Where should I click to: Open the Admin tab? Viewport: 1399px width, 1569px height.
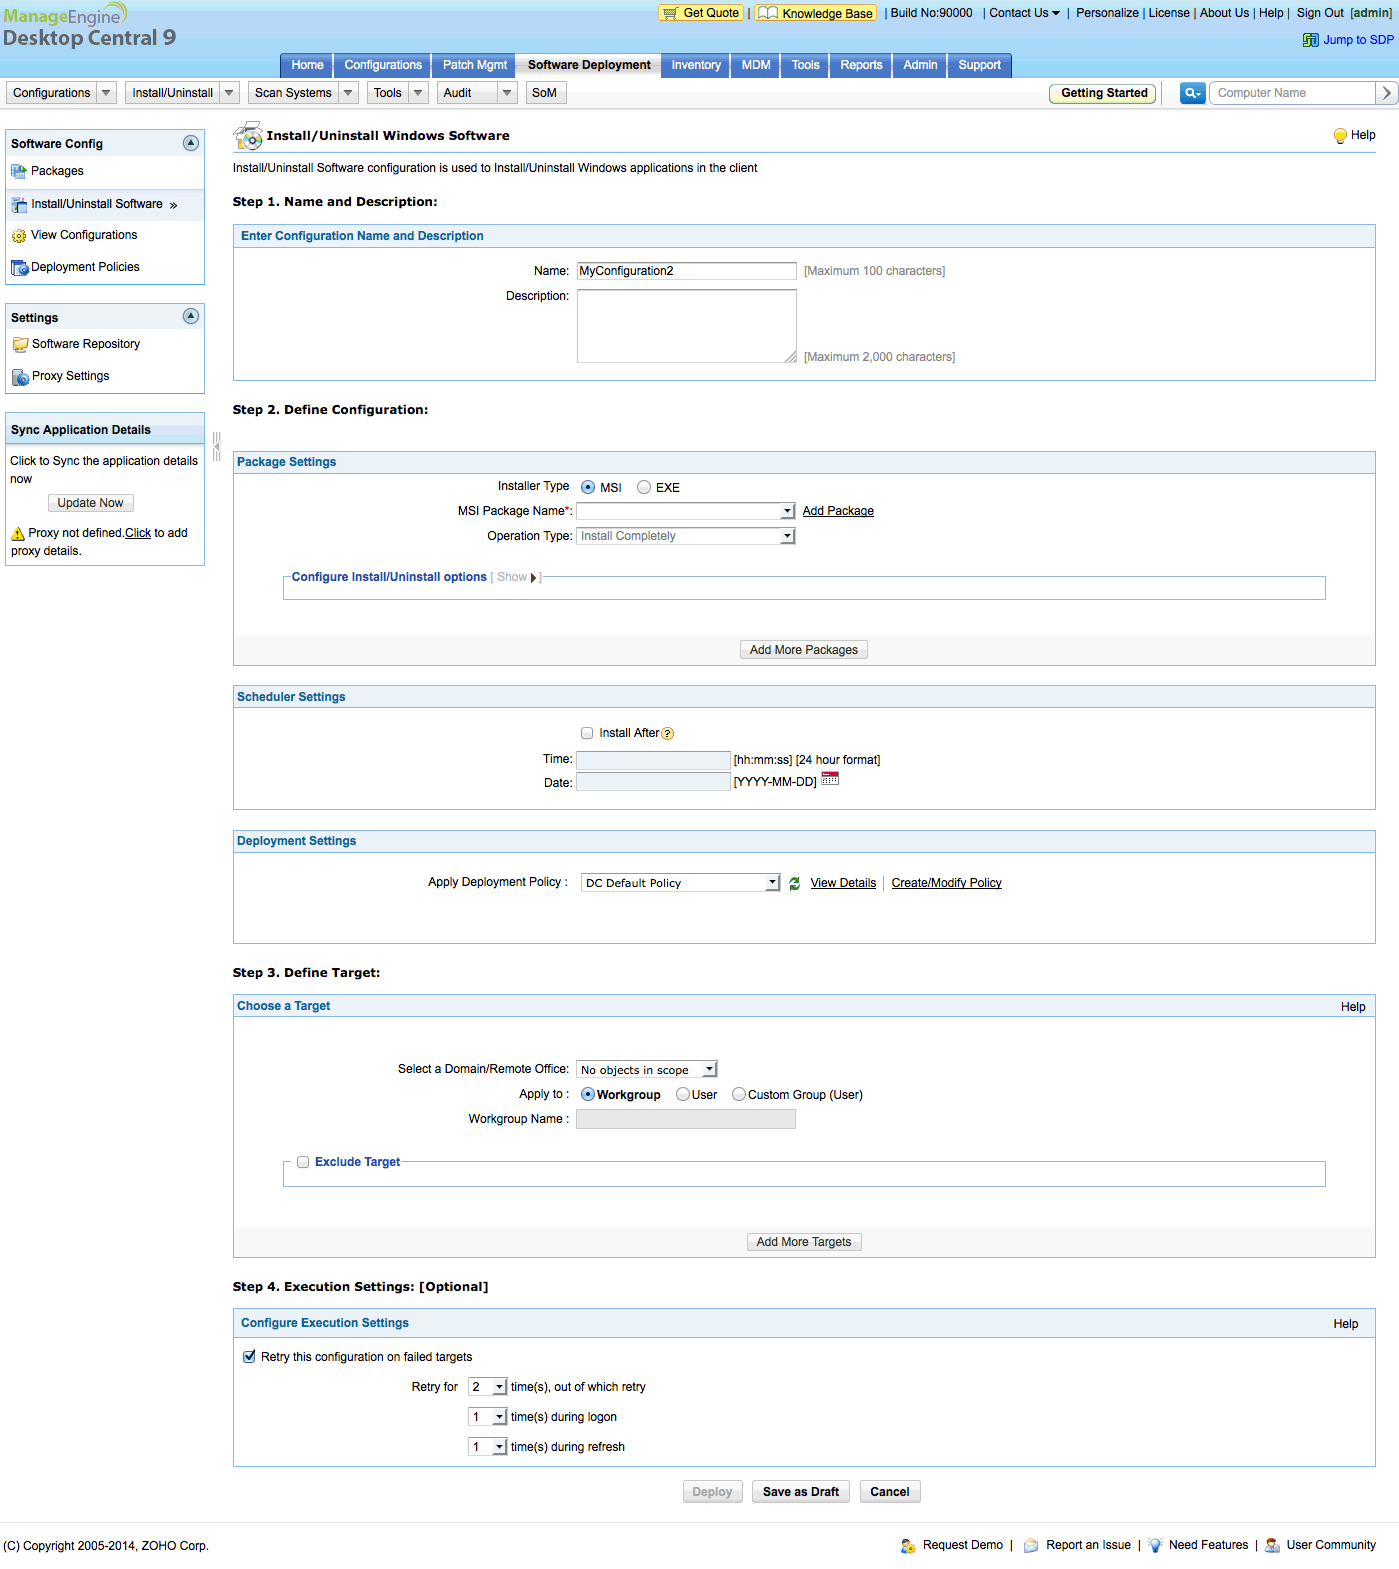tap(920, 65)
